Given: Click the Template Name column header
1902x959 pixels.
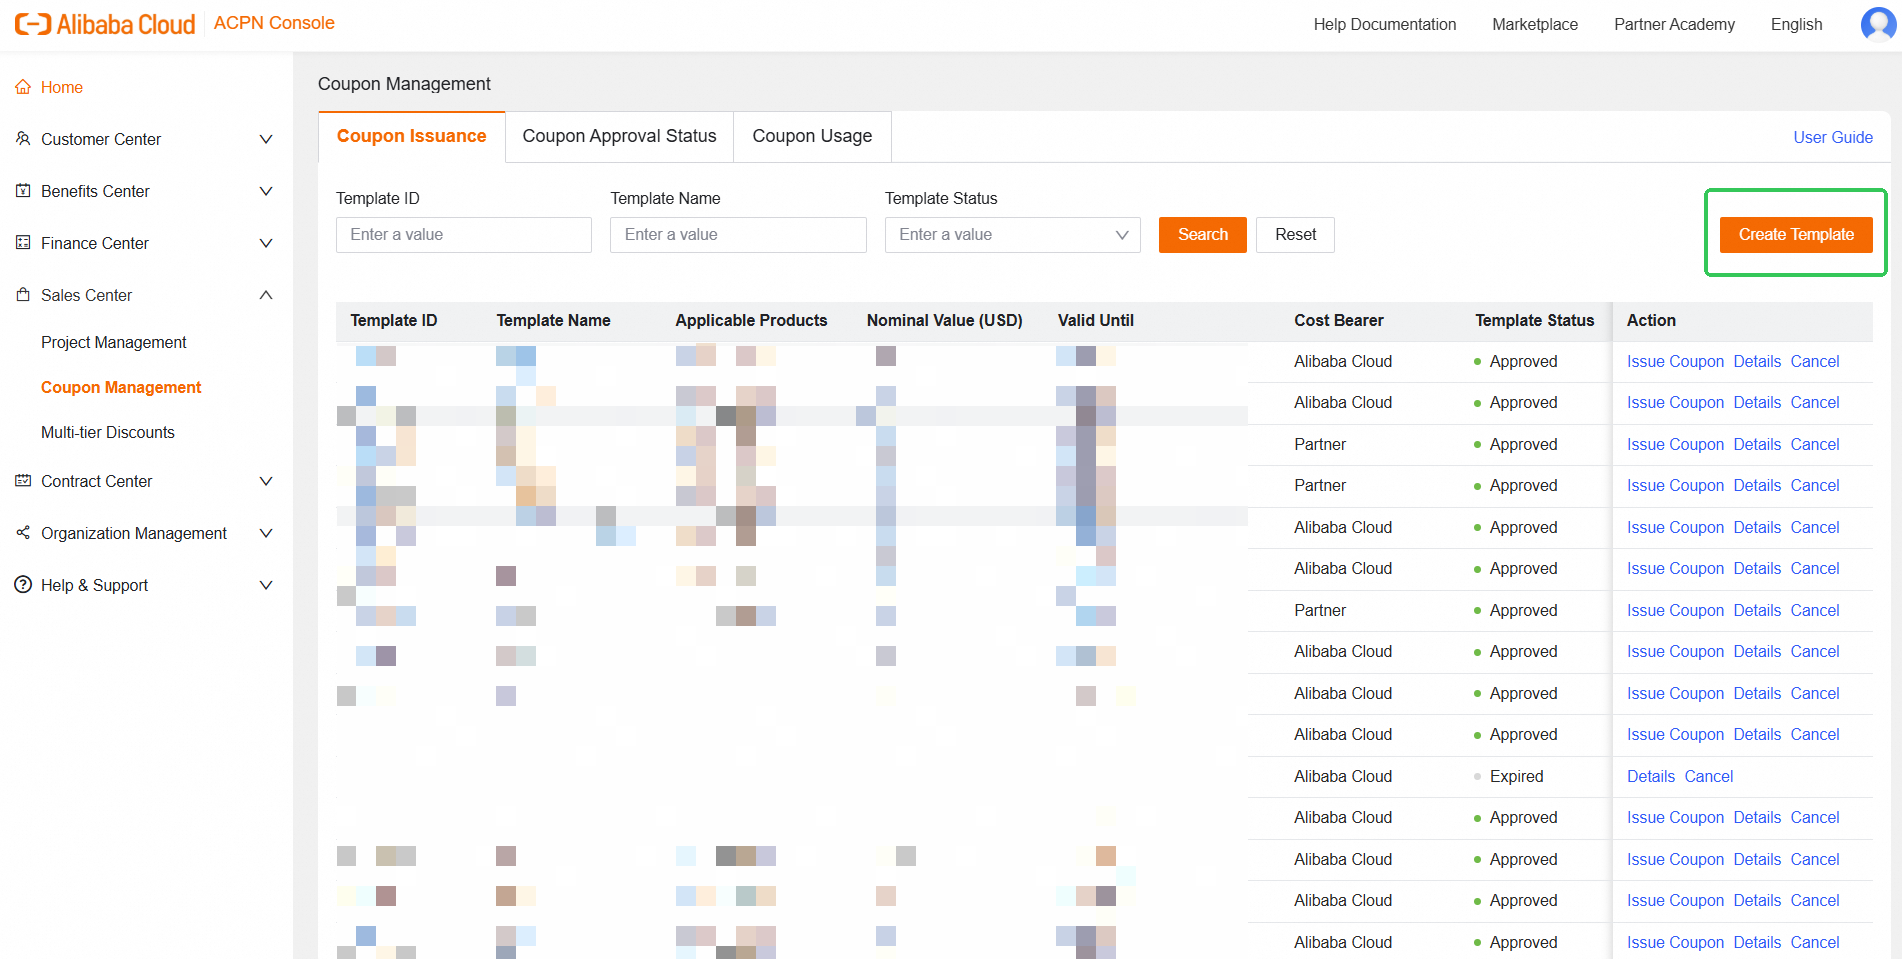Looking at the screenshot, I should pos(554,320).
